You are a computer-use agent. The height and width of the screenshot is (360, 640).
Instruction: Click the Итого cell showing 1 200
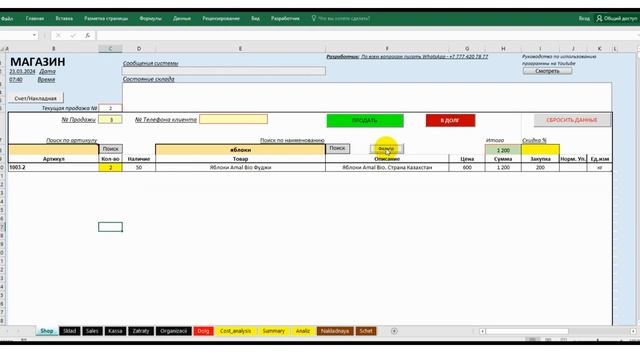[x=503, y=150]
